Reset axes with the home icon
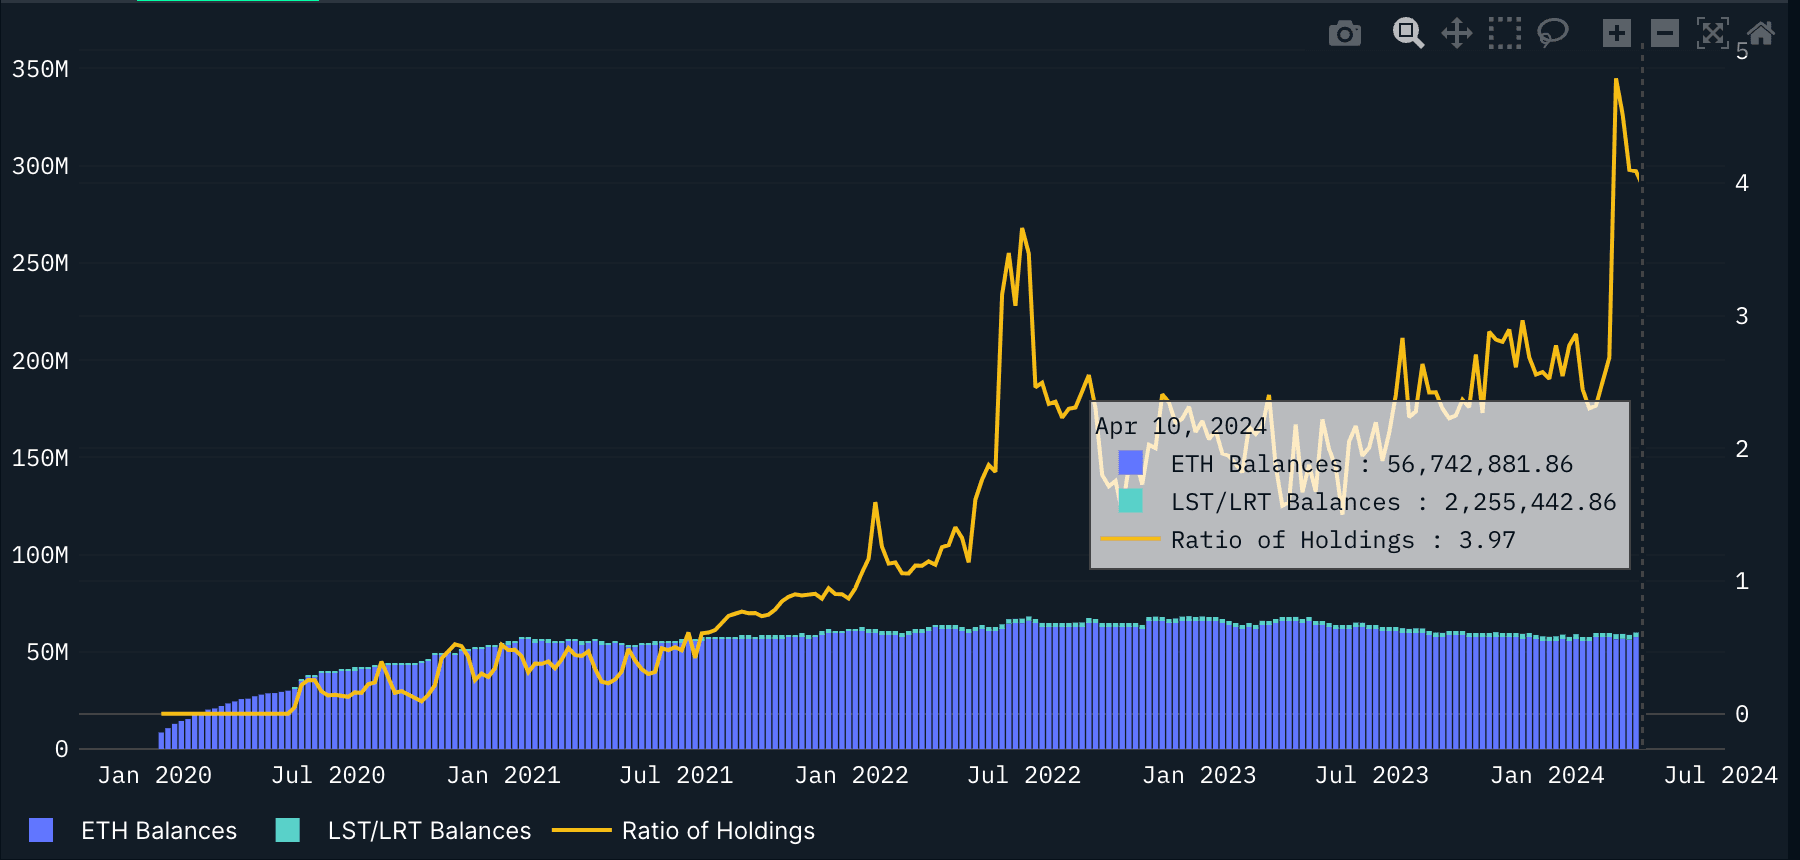Screen dimensions: 1800x860 (1761, 34)
